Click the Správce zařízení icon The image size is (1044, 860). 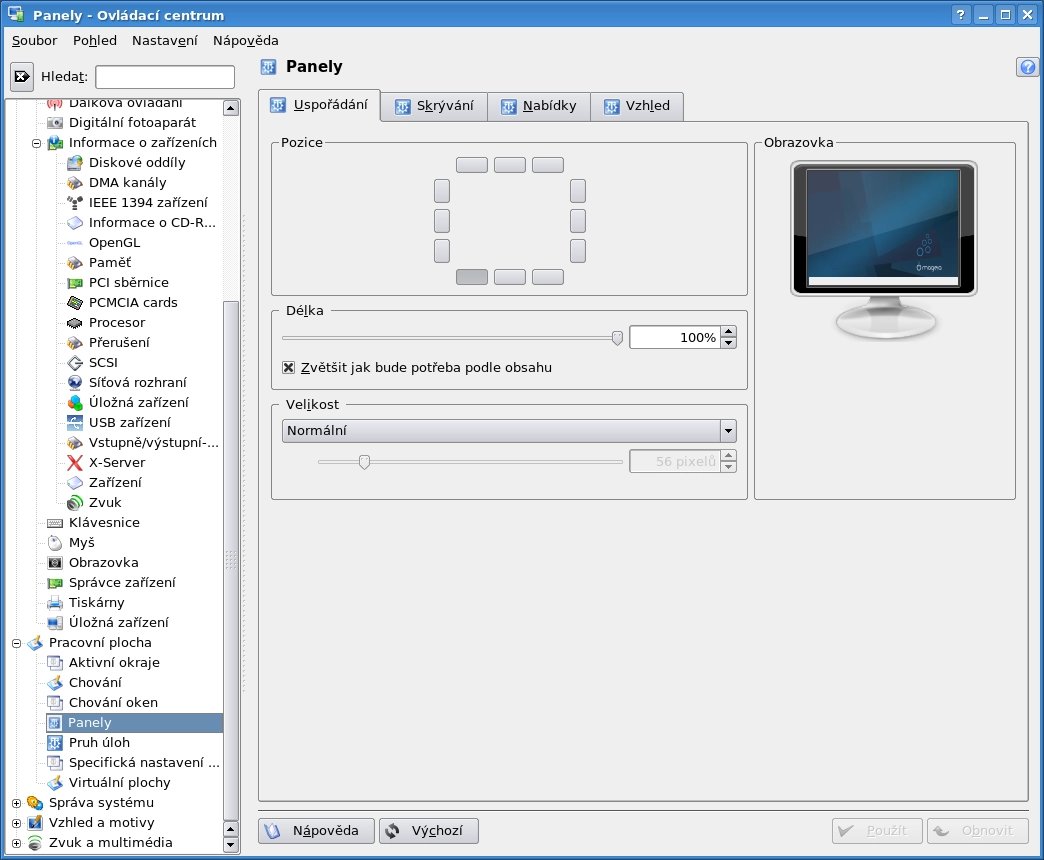(55, 583)
